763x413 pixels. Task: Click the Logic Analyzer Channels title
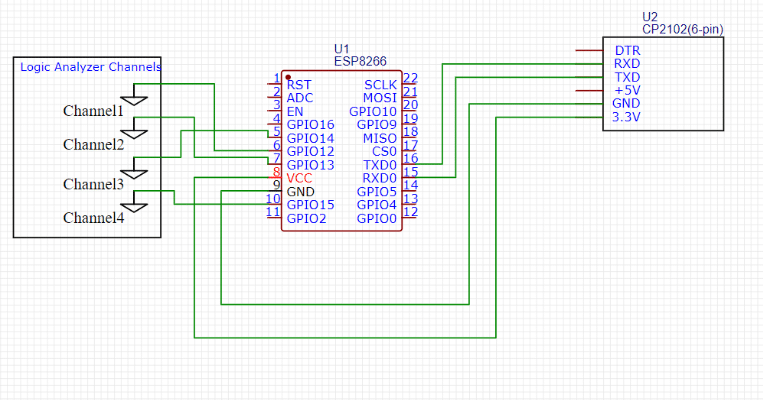[91, 67]
